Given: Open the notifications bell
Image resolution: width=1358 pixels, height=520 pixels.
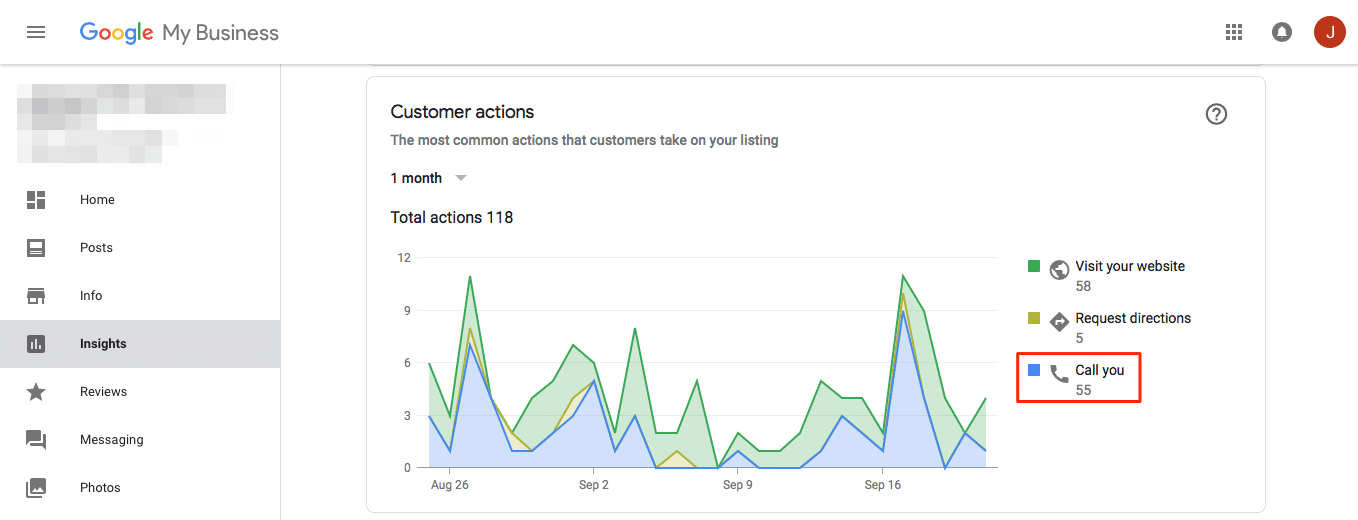Looking at the screenshot, I should coord(1281,32).
